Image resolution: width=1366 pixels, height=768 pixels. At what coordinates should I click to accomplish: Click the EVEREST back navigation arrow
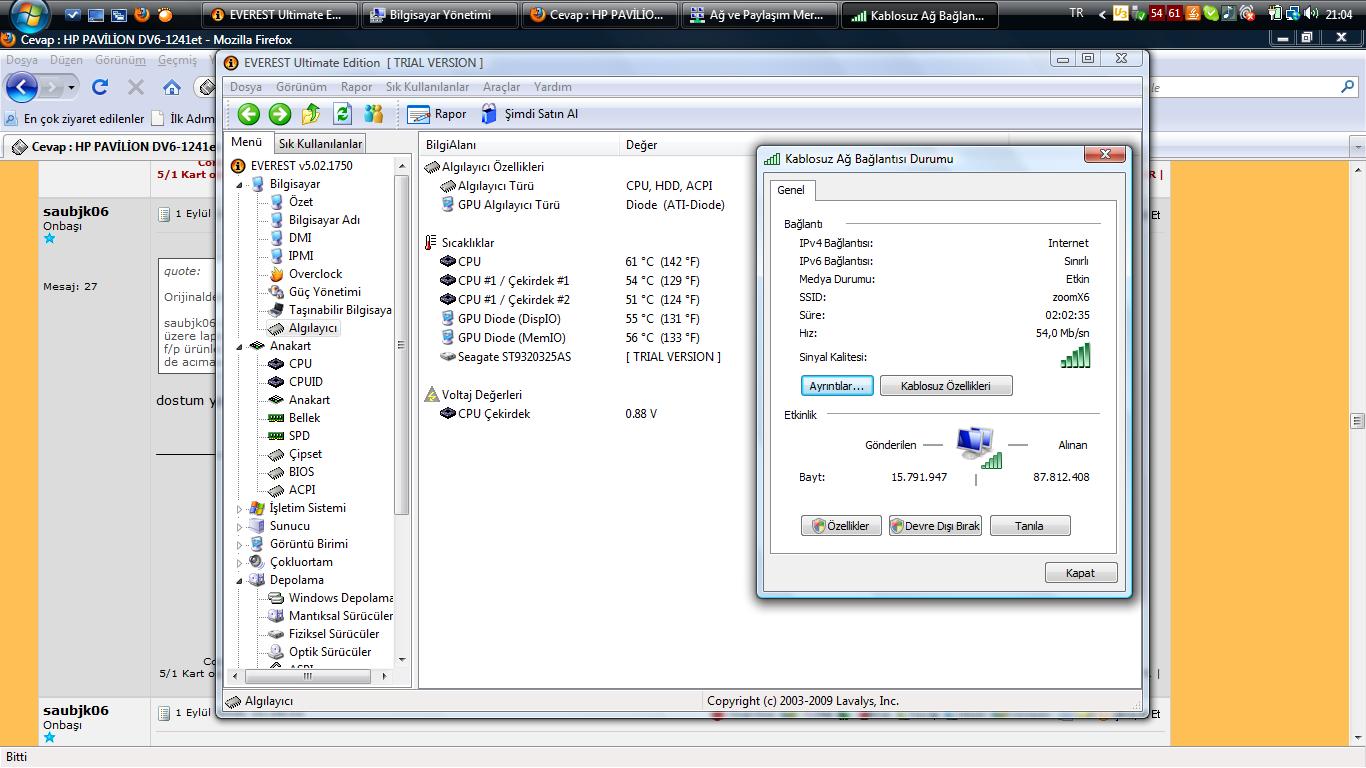coord(249,114)
